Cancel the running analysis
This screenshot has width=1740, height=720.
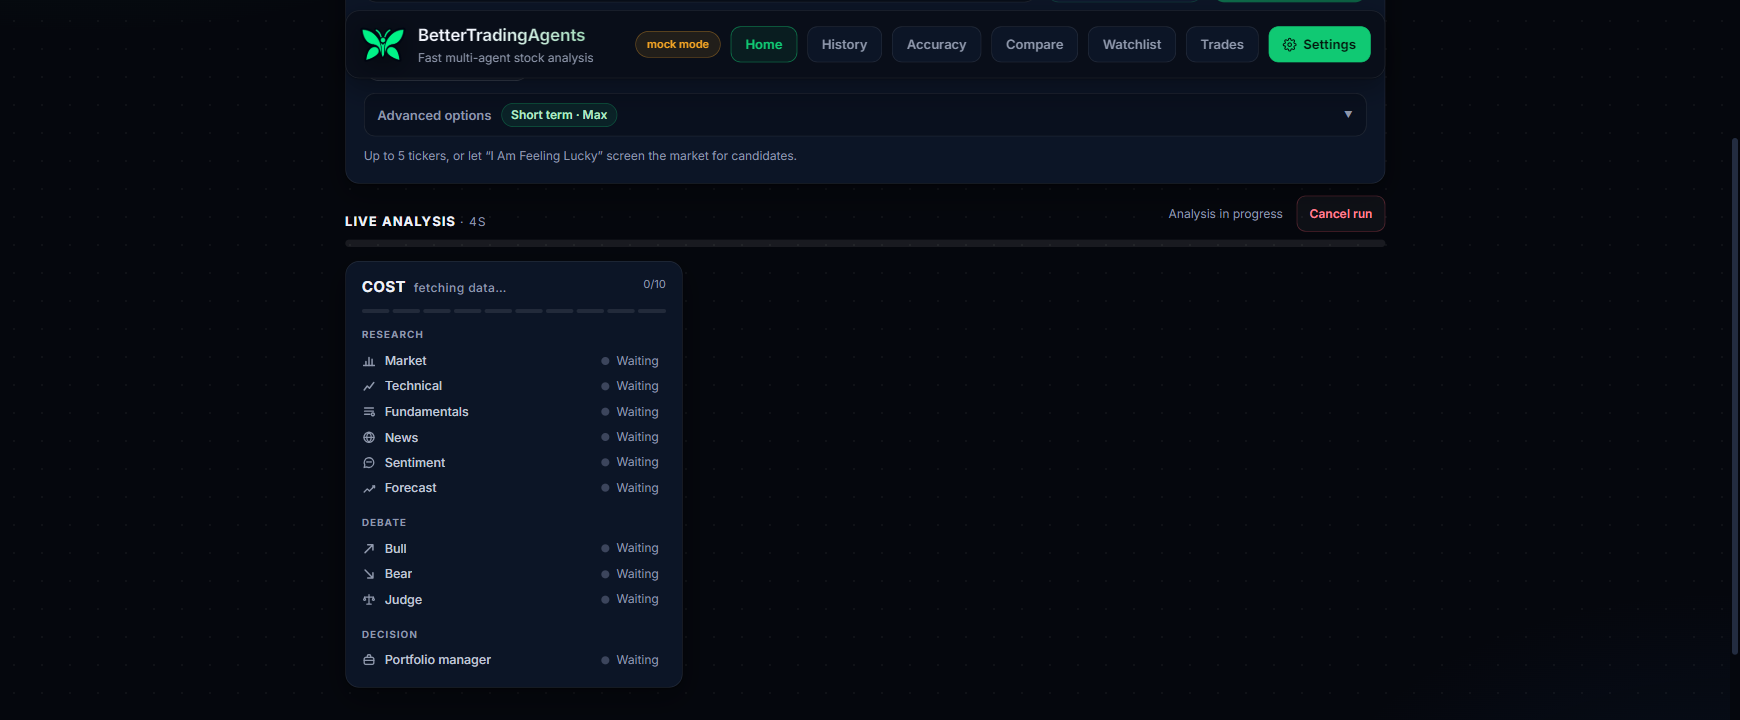pyautogui.click(x=1341, y=214)
